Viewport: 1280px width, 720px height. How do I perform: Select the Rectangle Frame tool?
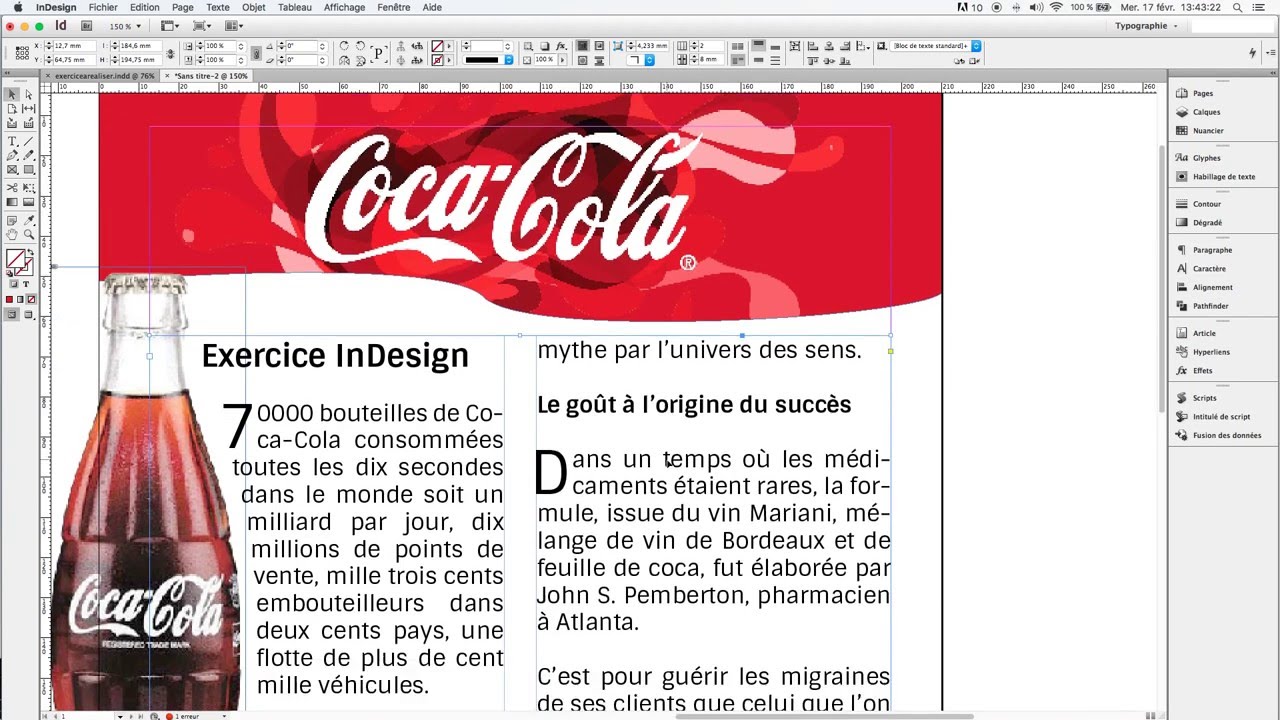point(12,170)
